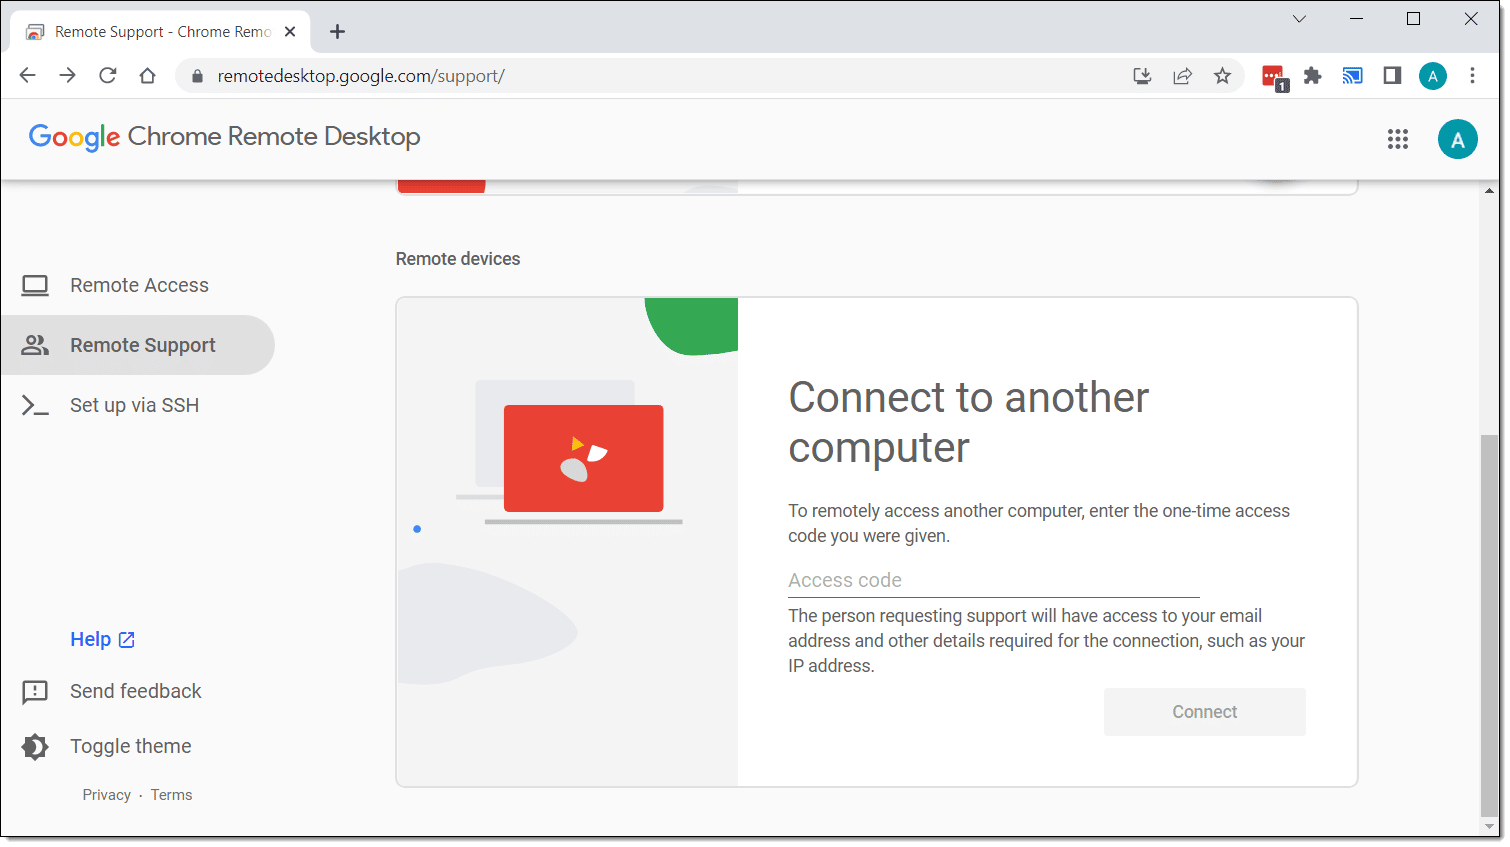The width and height of the screenshot is (1510, 847).
Task: Click the page vertical scrollbar thumb
Action: pos(1489,625)
